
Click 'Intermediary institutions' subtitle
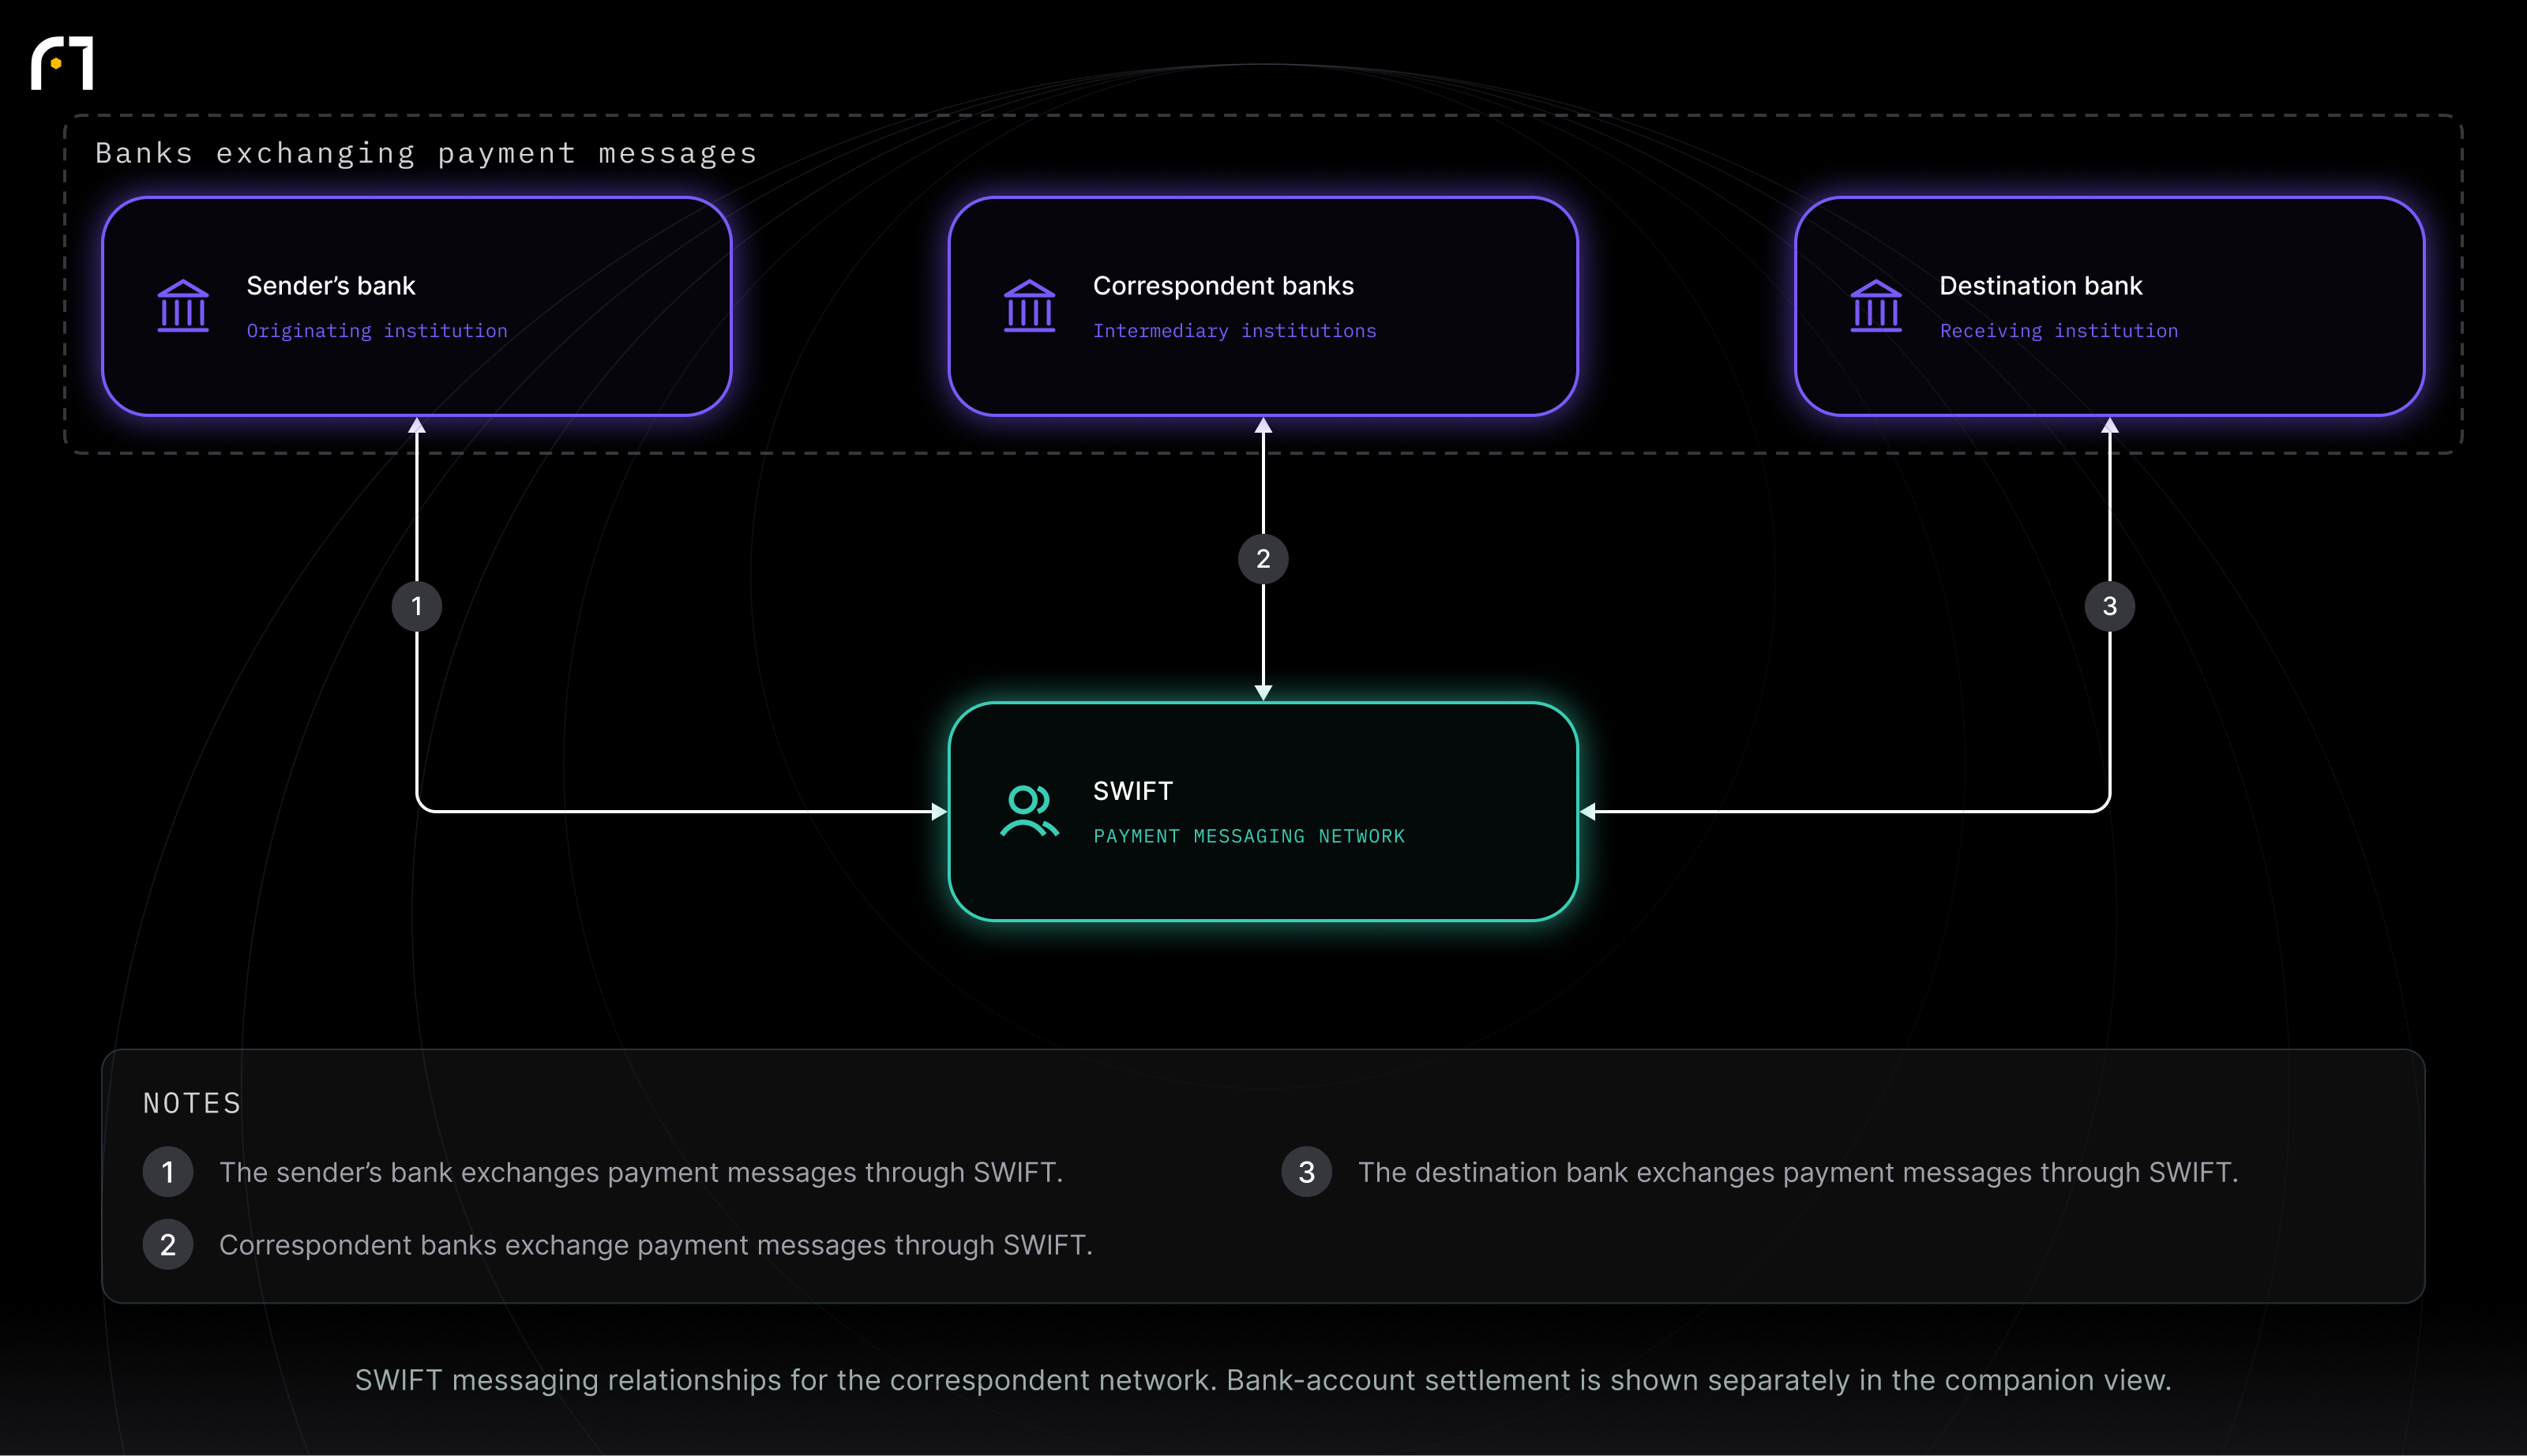tap(1234, 331)
